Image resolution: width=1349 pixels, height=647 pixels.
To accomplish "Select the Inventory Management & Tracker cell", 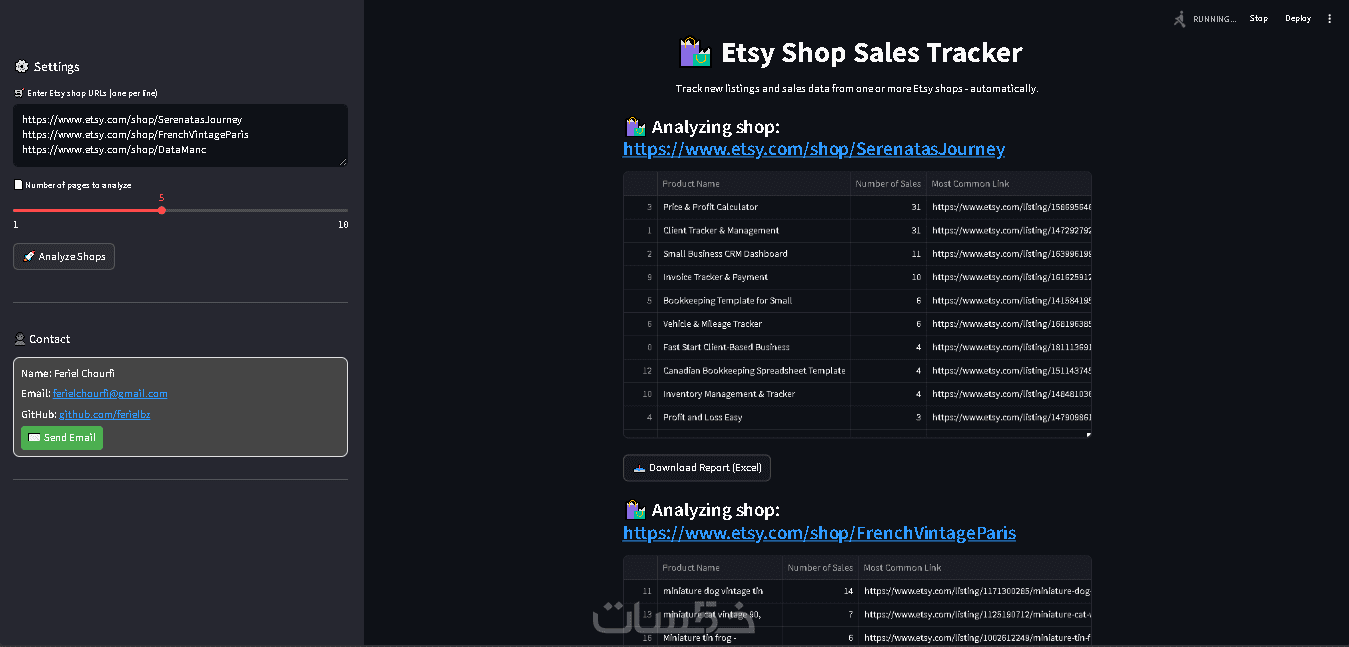I will click(754, 394).
